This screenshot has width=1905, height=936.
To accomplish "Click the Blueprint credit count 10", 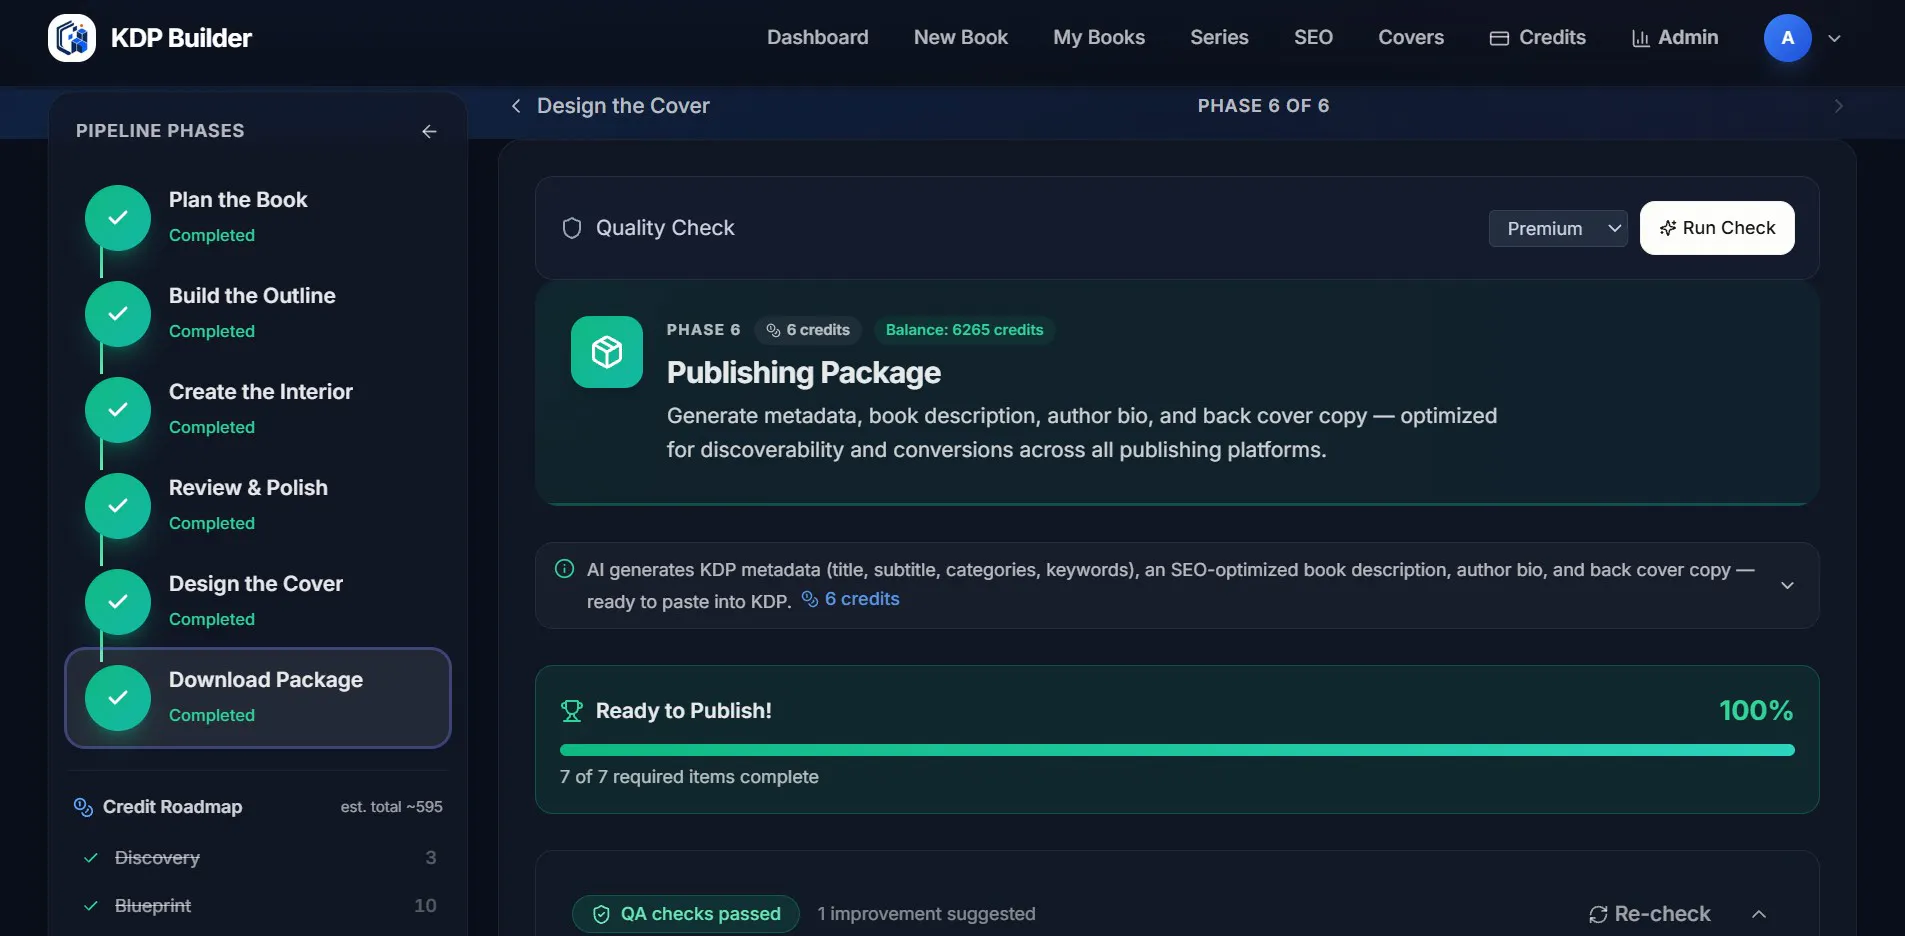I will pos(425,906).
